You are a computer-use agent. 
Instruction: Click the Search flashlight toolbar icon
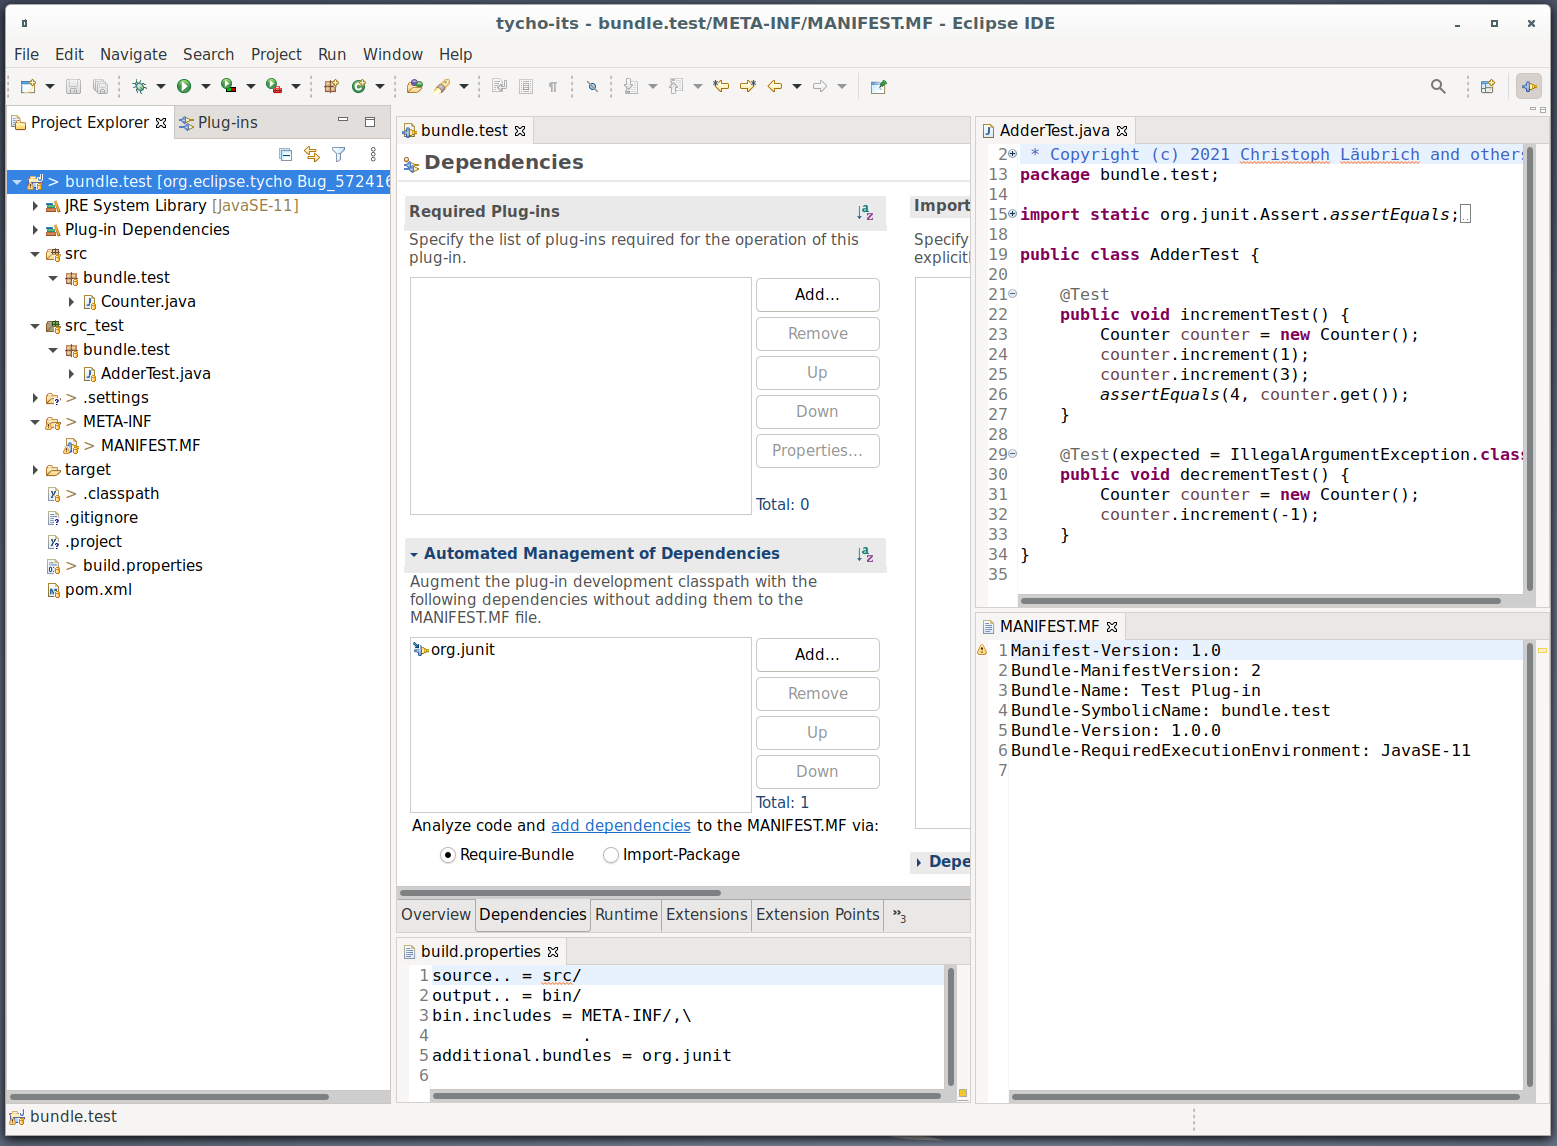click(x=442, y=87)
